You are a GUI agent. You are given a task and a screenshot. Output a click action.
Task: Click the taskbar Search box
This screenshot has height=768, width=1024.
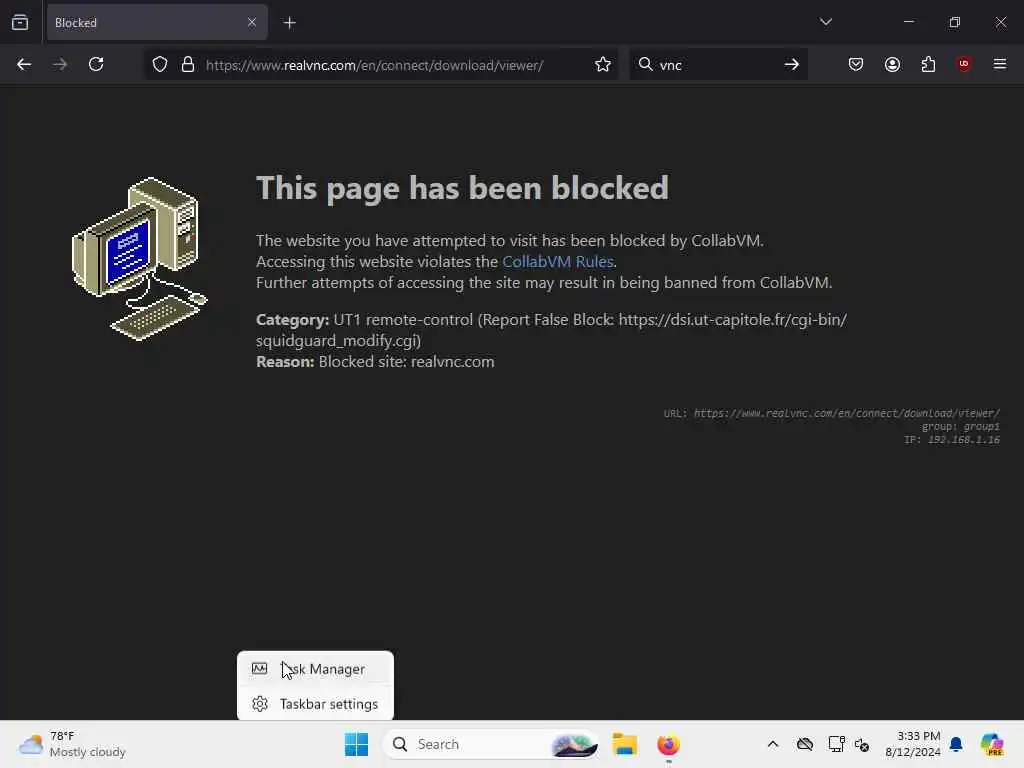coord(491,744)
